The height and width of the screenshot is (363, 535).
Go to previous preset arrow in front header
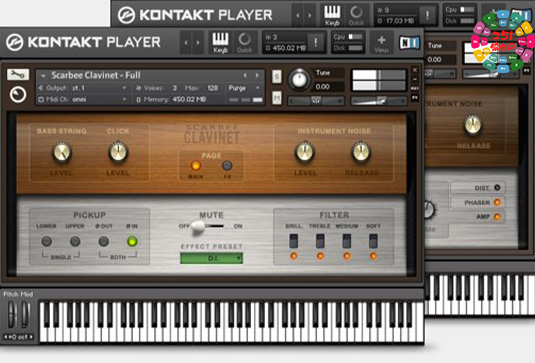pyautogui.click(x=186, y=43)
